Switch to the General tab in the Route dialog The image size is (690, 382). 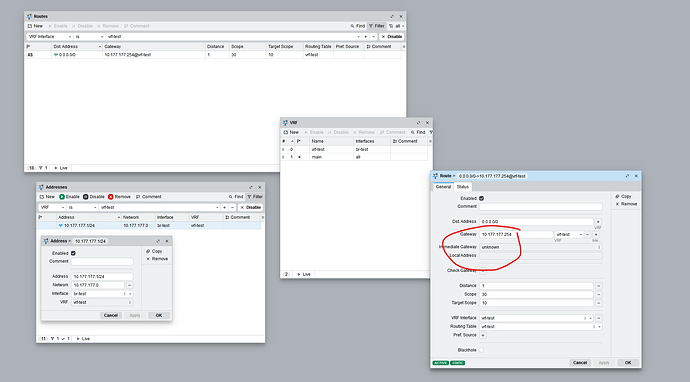[443, 187]
